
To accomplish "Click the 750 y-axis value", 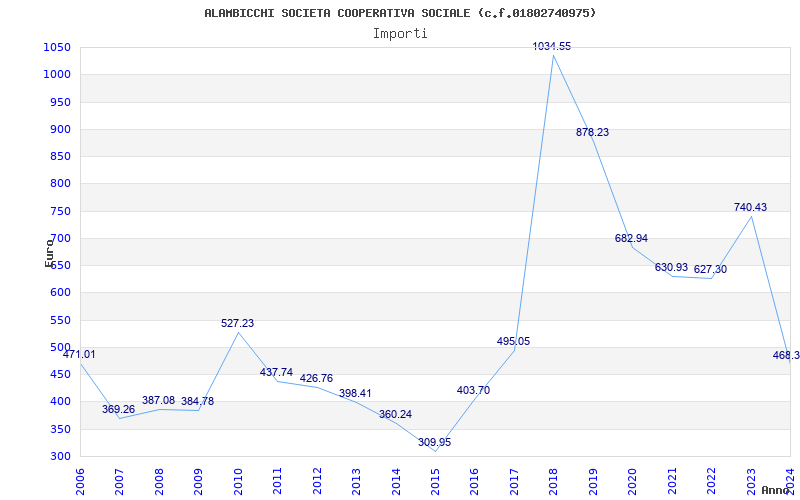I will pyautogui.click(x=60, y=211).
